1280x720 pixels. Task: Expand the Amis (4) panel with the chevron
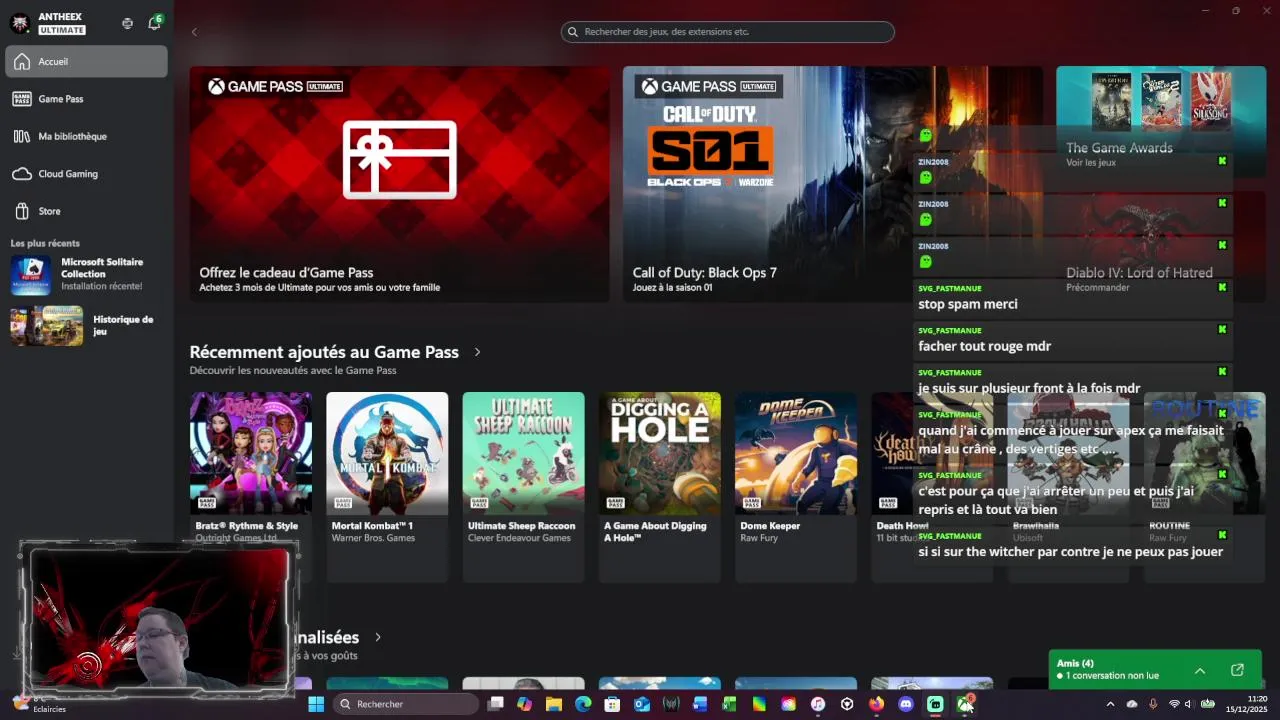coord(1200,670)
